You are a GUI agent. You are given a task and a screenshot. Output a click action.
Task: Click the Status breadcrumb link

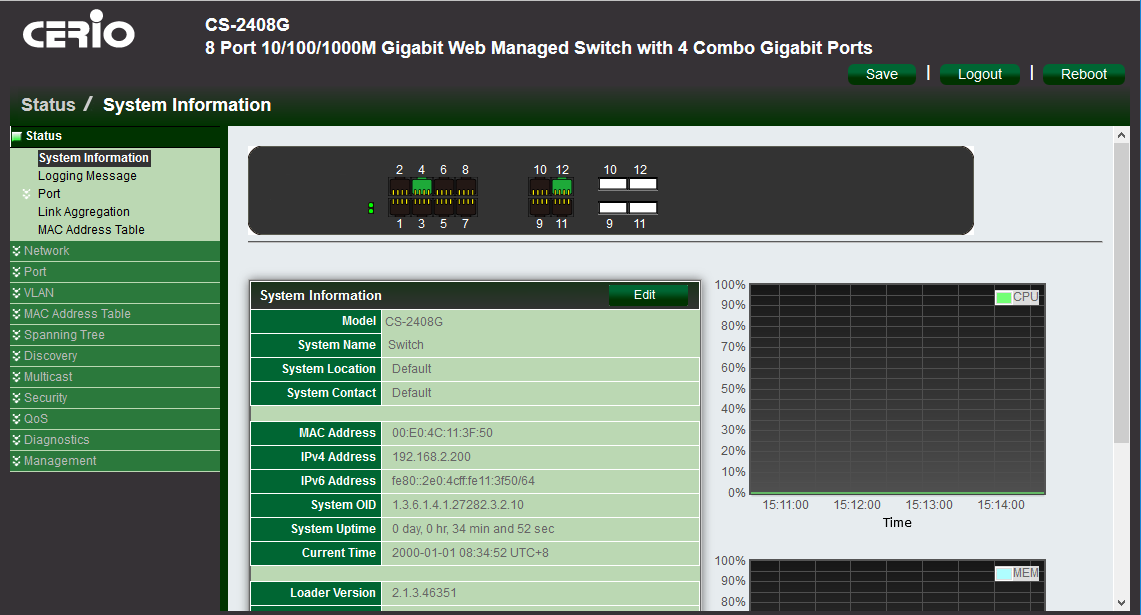pos(48,105)
